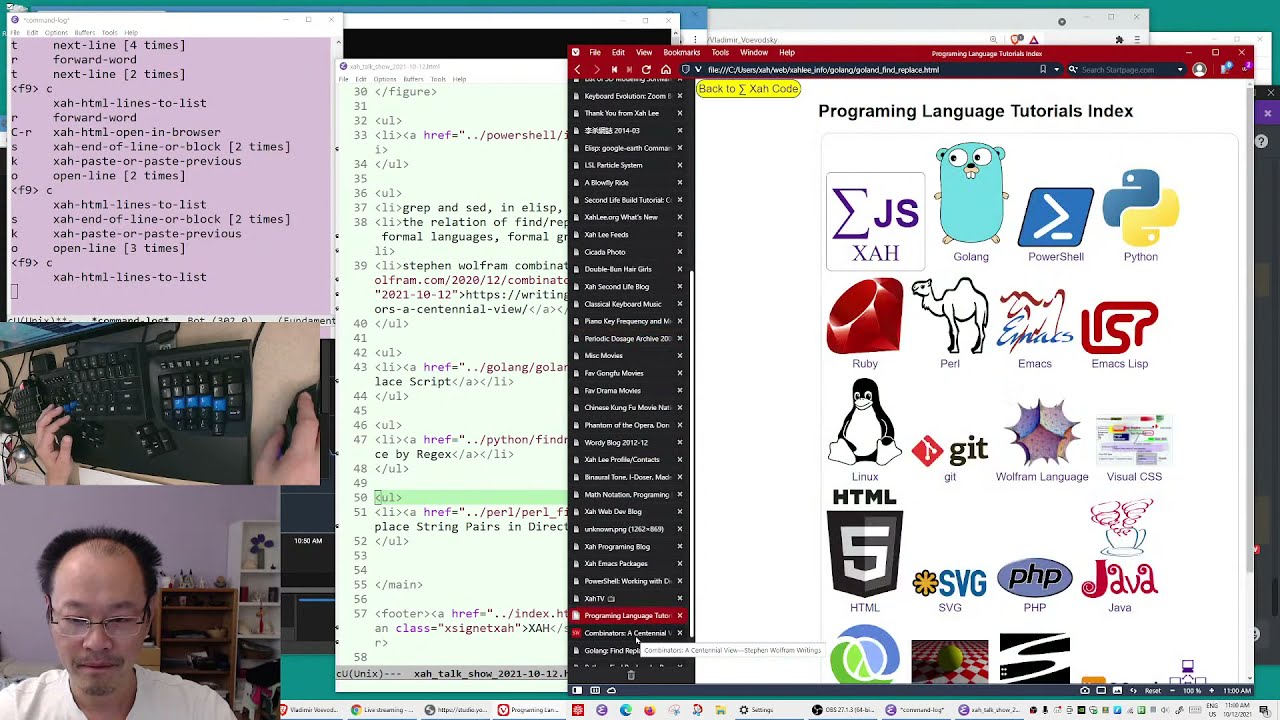Open the home page via home icon

point(666,69)
